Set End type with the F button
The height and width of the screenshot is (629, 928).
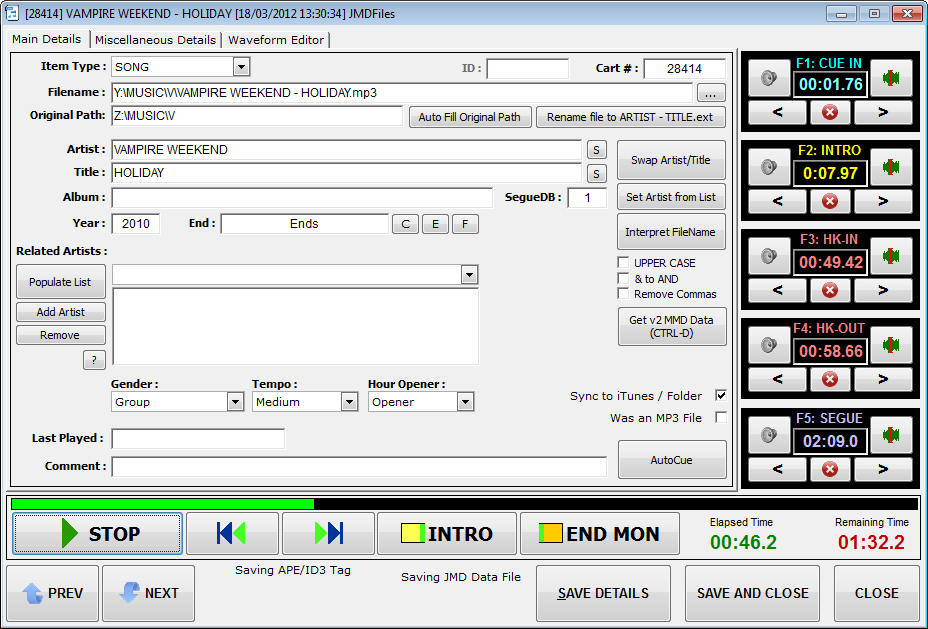[465, 224]
